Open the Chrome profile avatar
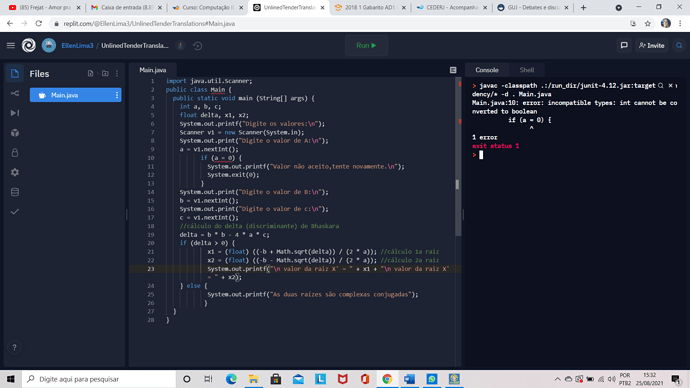690x388 pixels. tap(665, 23)
